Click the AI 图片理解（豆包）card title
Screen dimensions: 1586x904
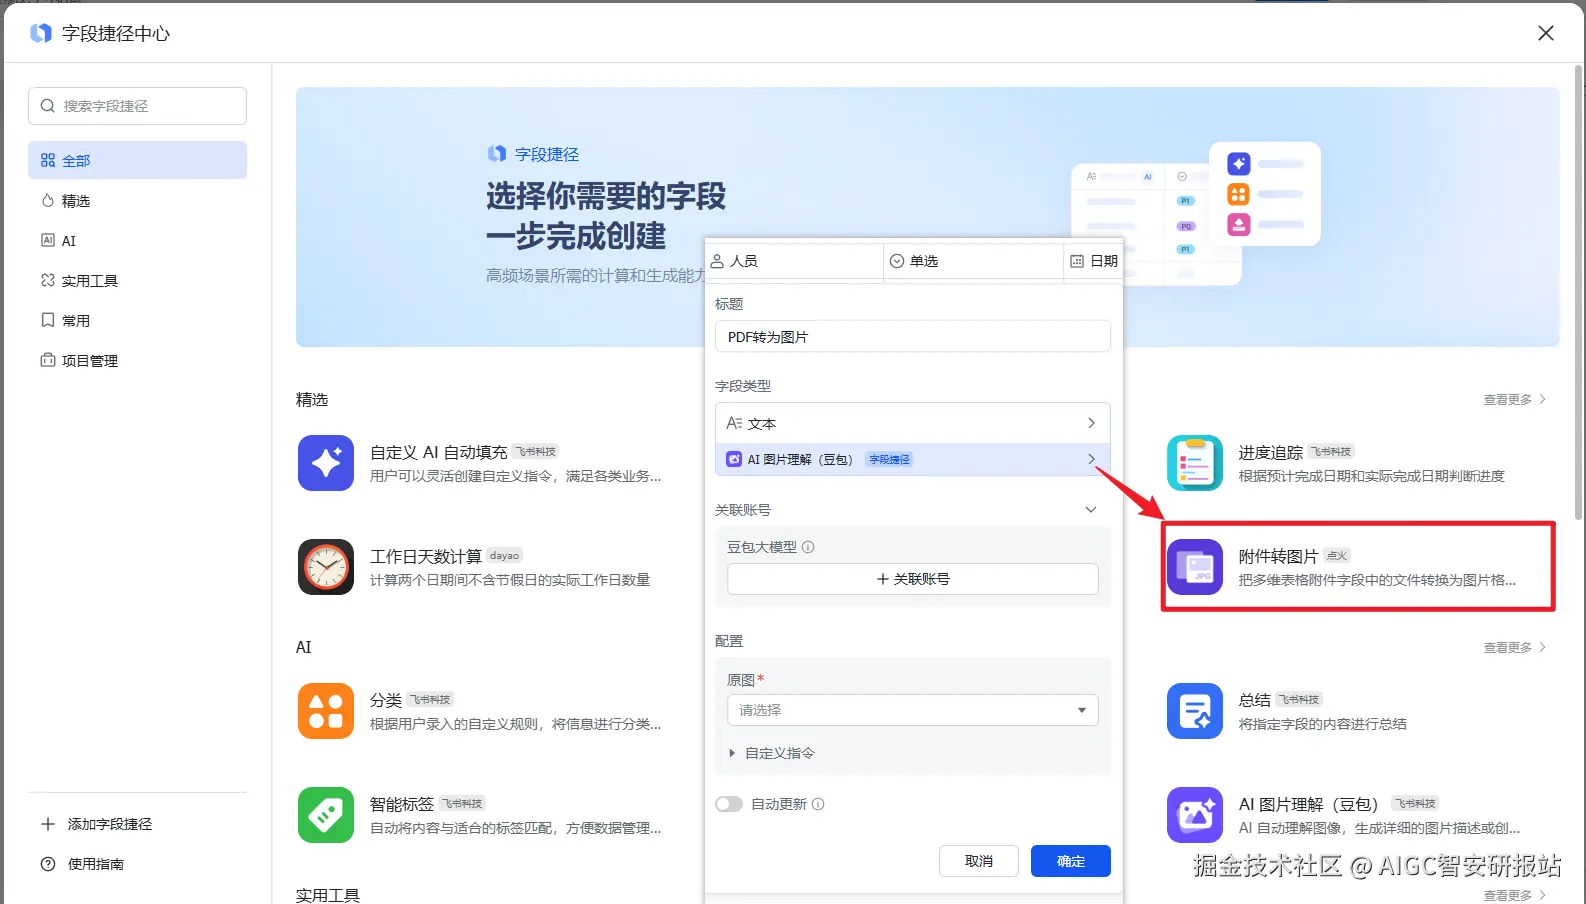[x=1309, y=804]
